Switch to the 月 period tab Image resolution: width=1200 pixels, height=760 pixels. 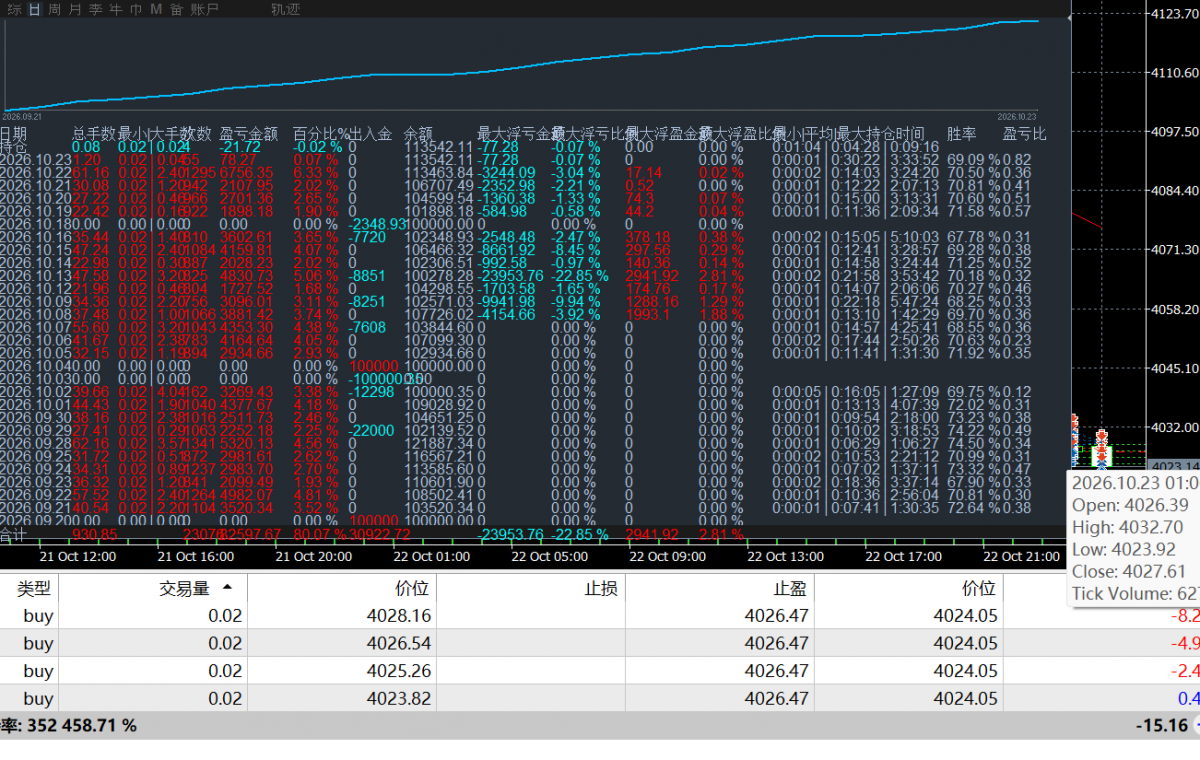75,9
